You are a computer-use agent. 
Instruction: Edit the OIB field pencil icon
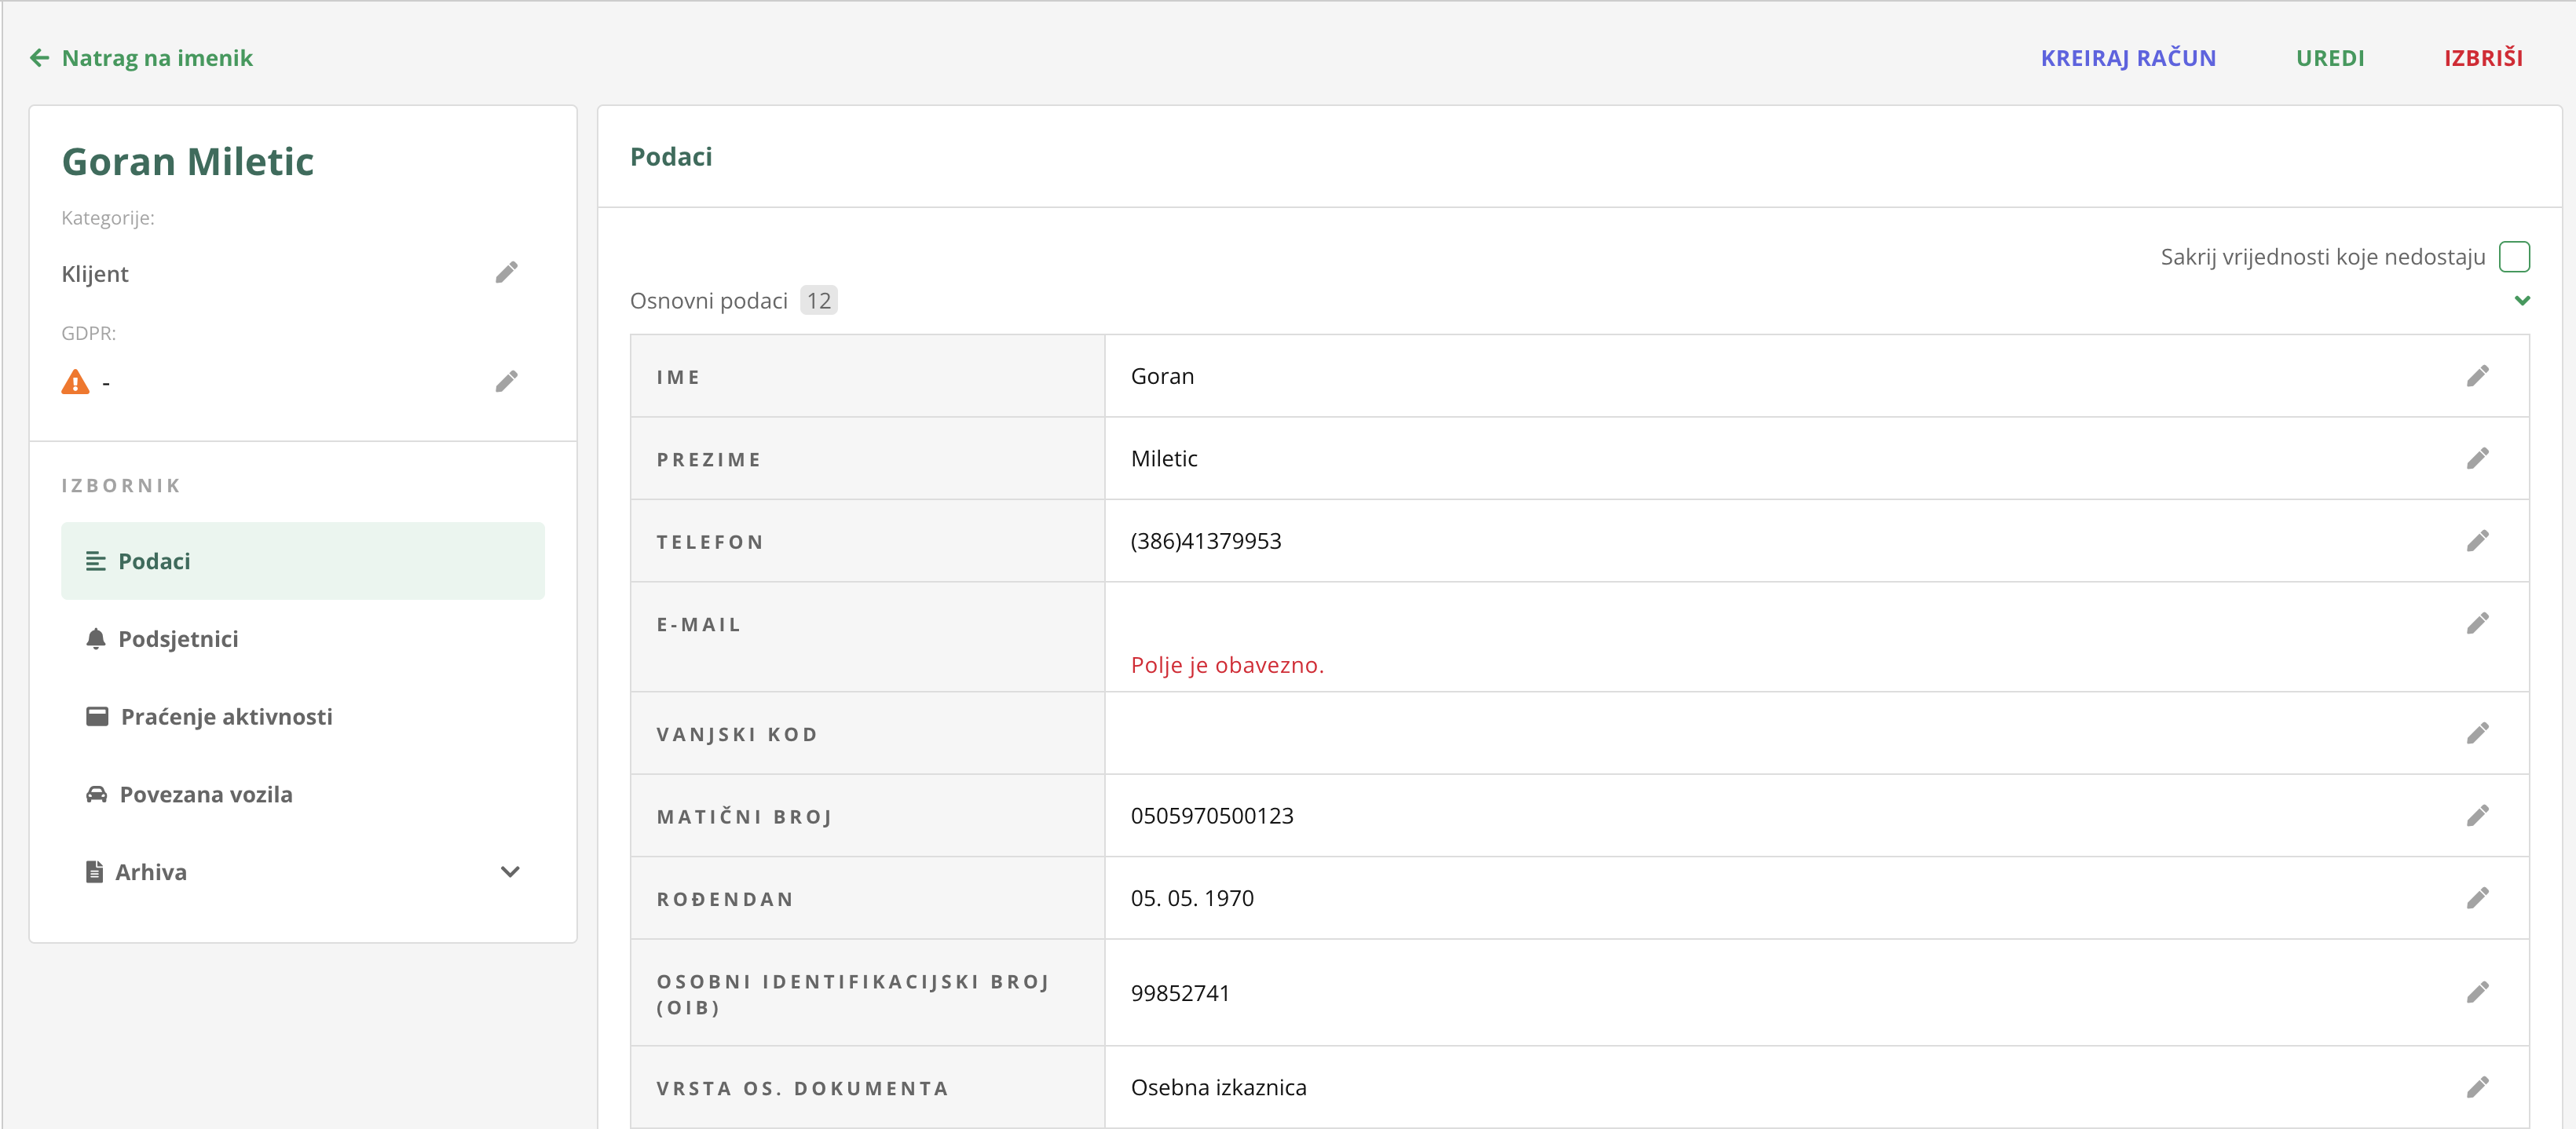[x=2477, y=992]
